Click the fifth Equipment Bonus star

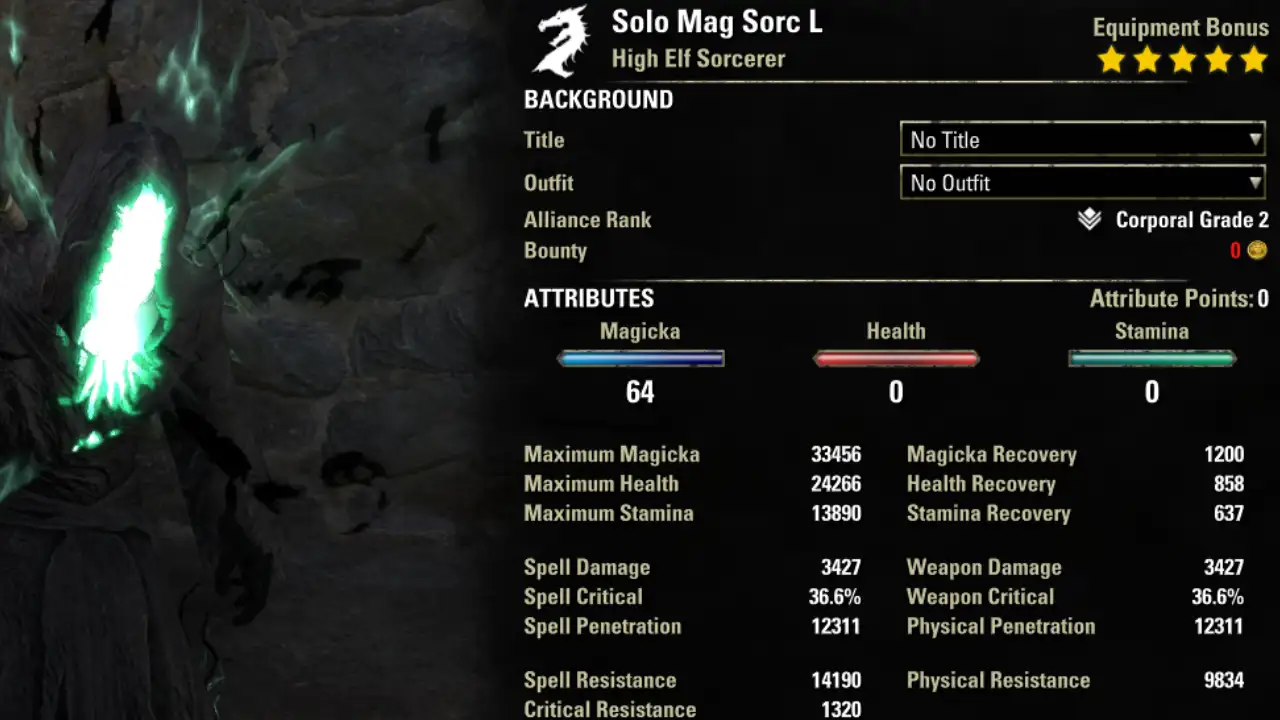[x=1253, y=60]
